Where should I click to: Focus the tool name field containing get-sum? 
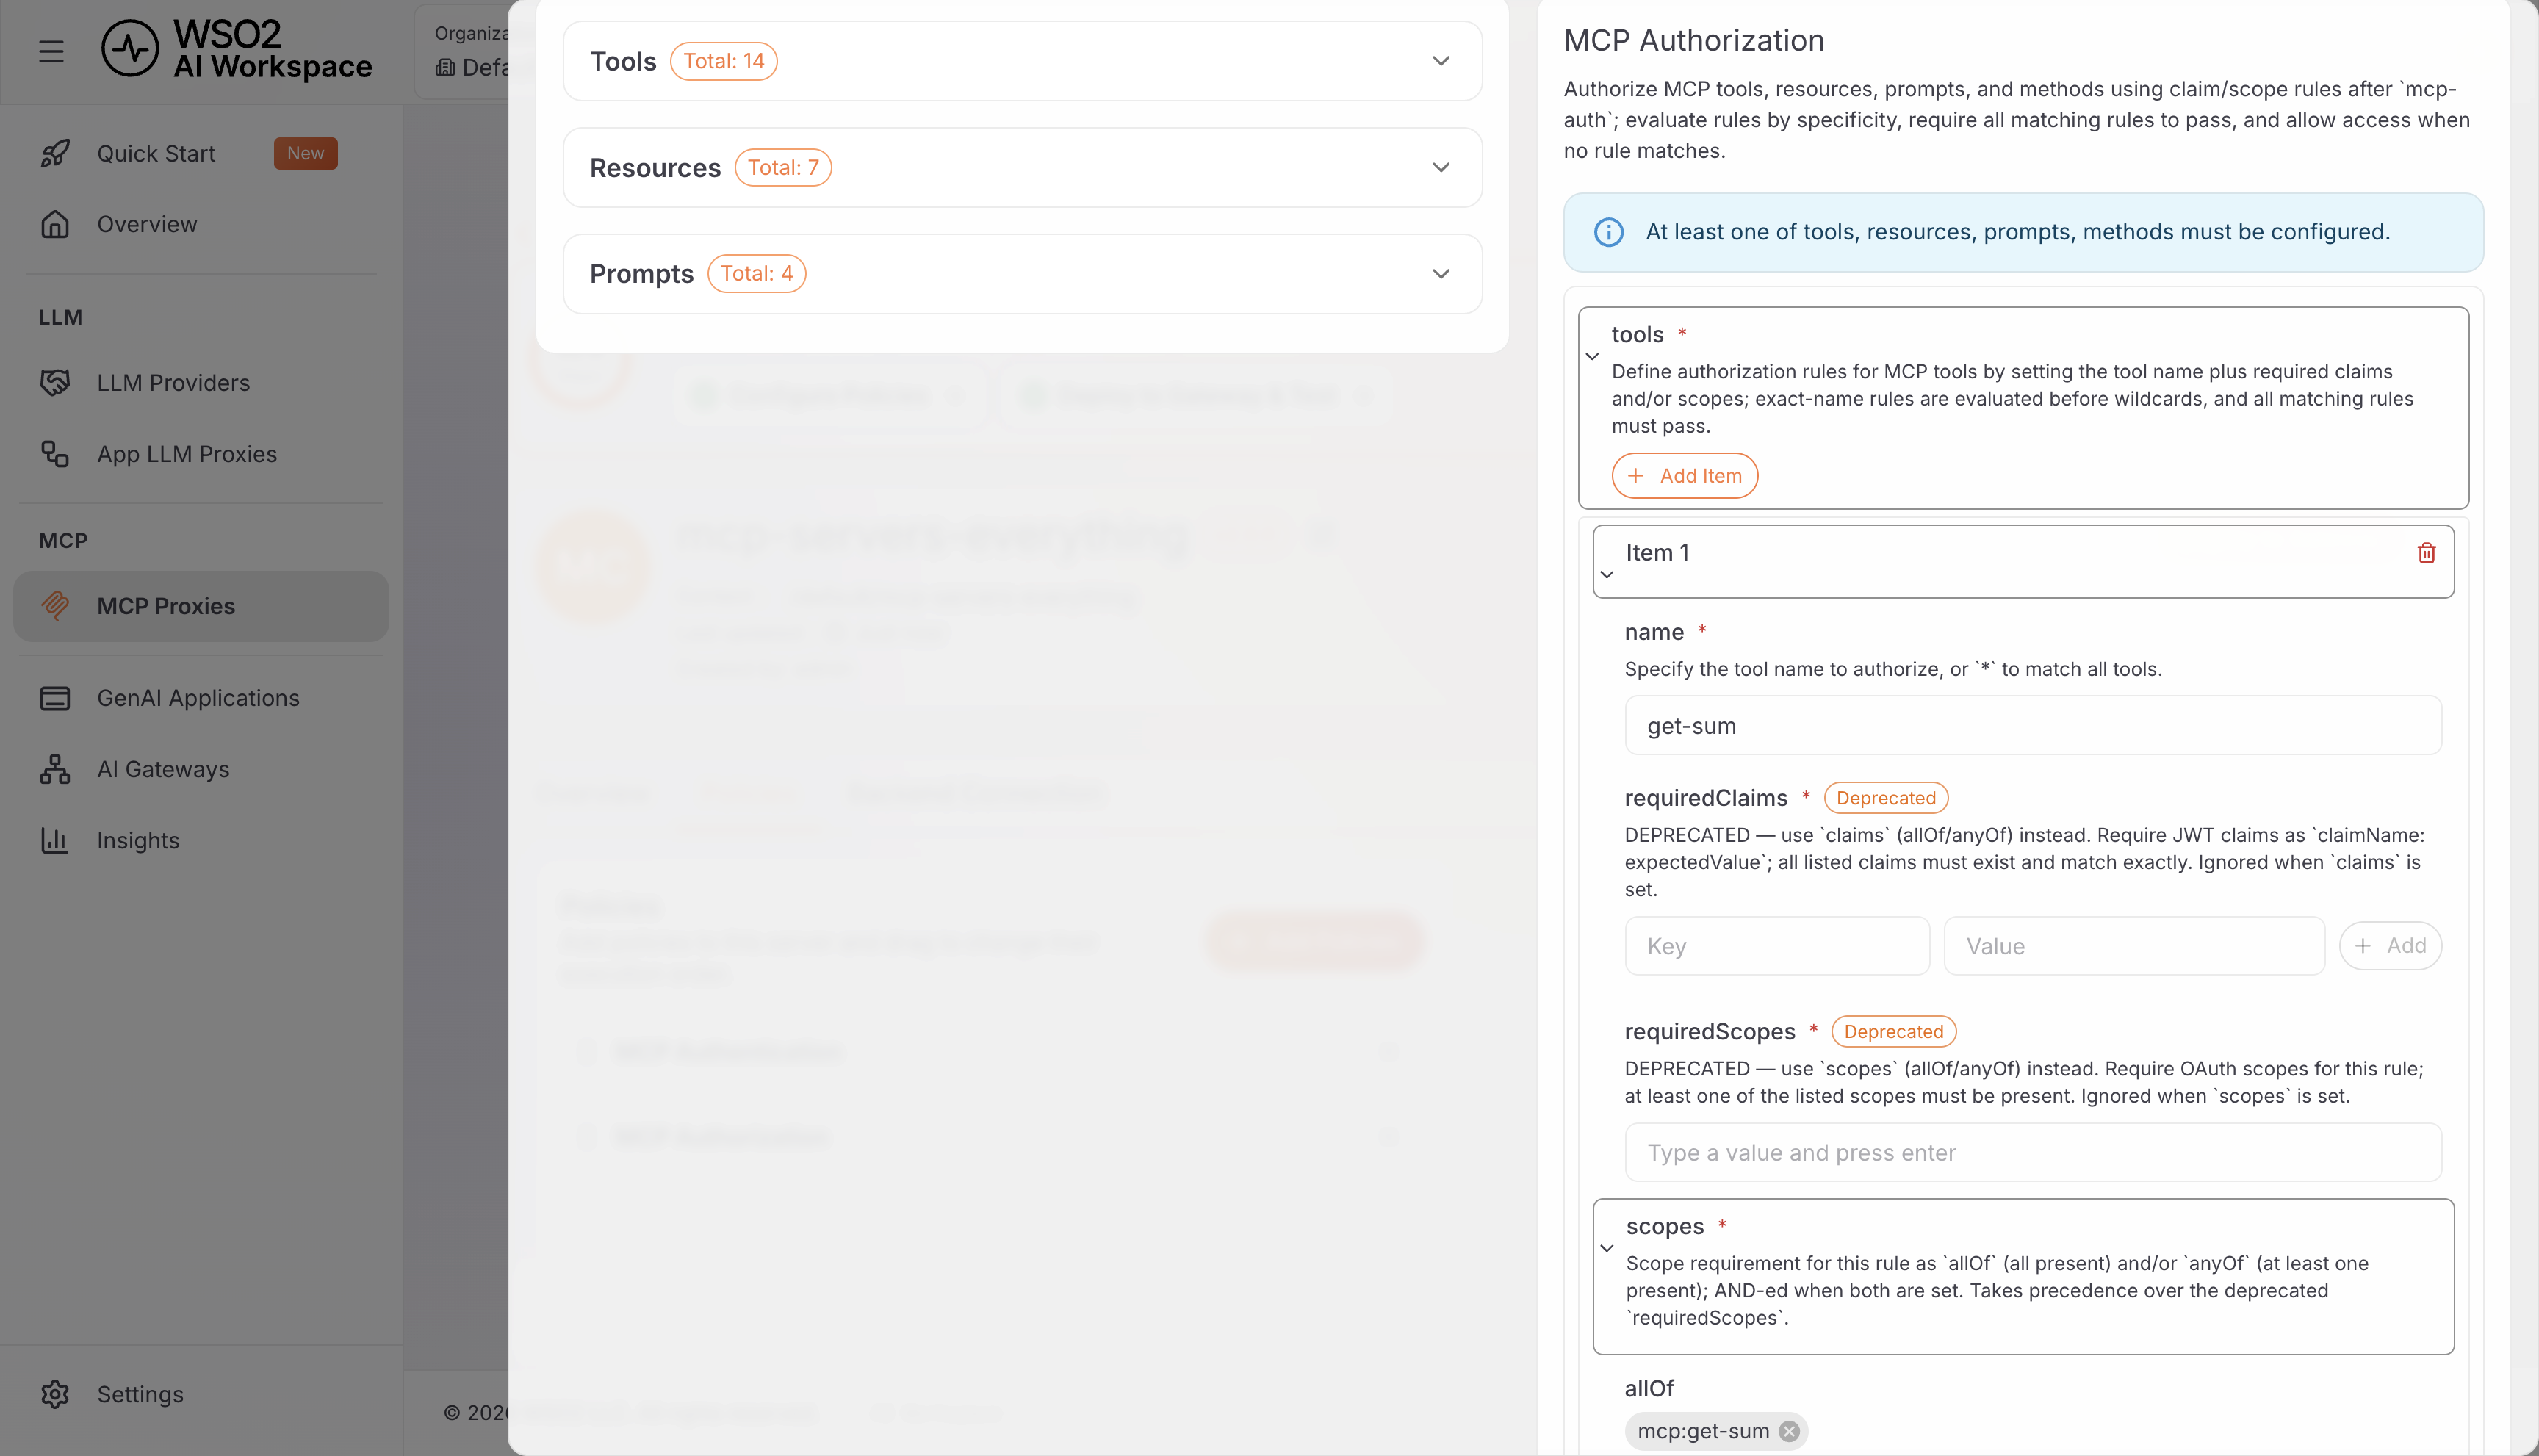tap(2032, 725)
